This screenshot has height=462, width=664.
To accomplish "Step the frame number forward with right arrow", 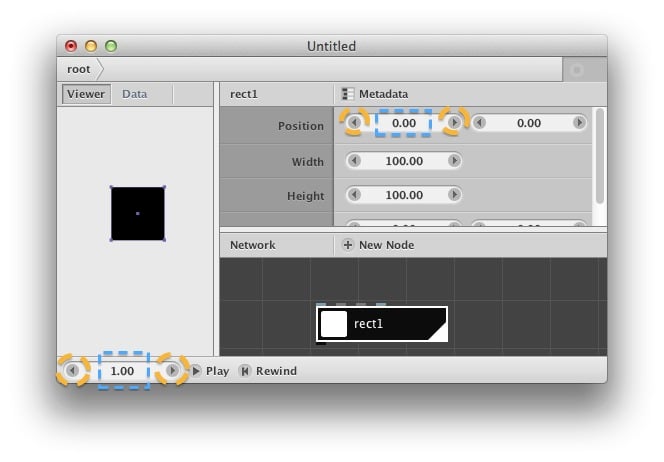I will click(x=172, y=371).
